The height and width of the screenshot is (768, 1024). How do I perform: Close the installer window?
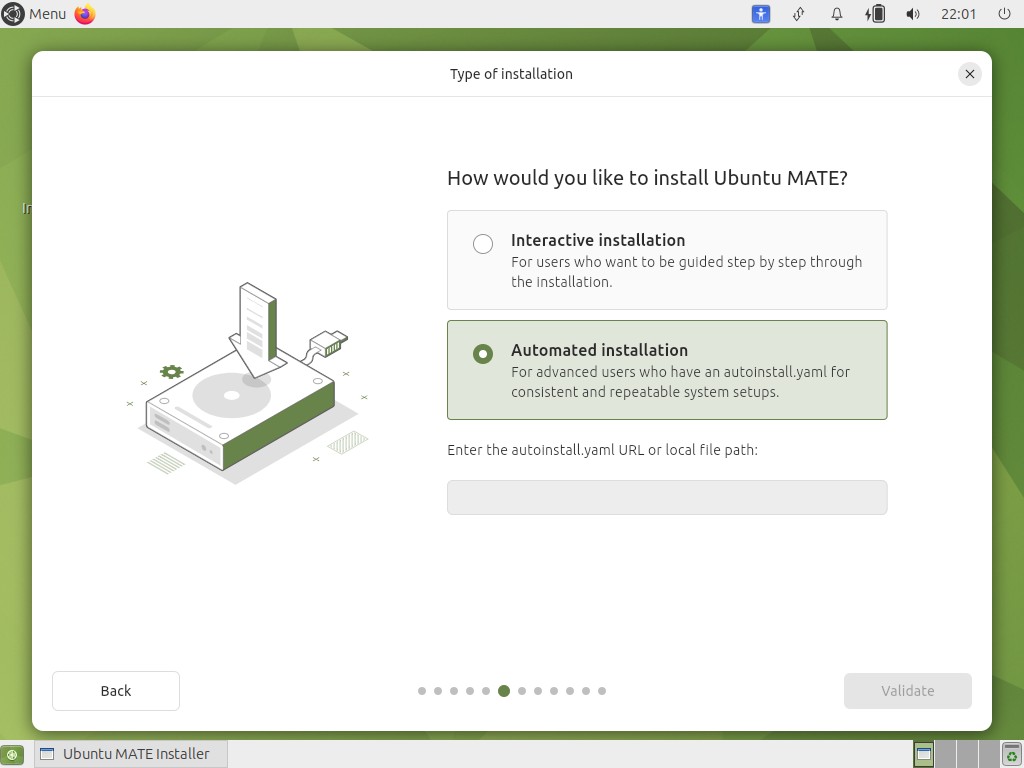[x=969, y=74]
